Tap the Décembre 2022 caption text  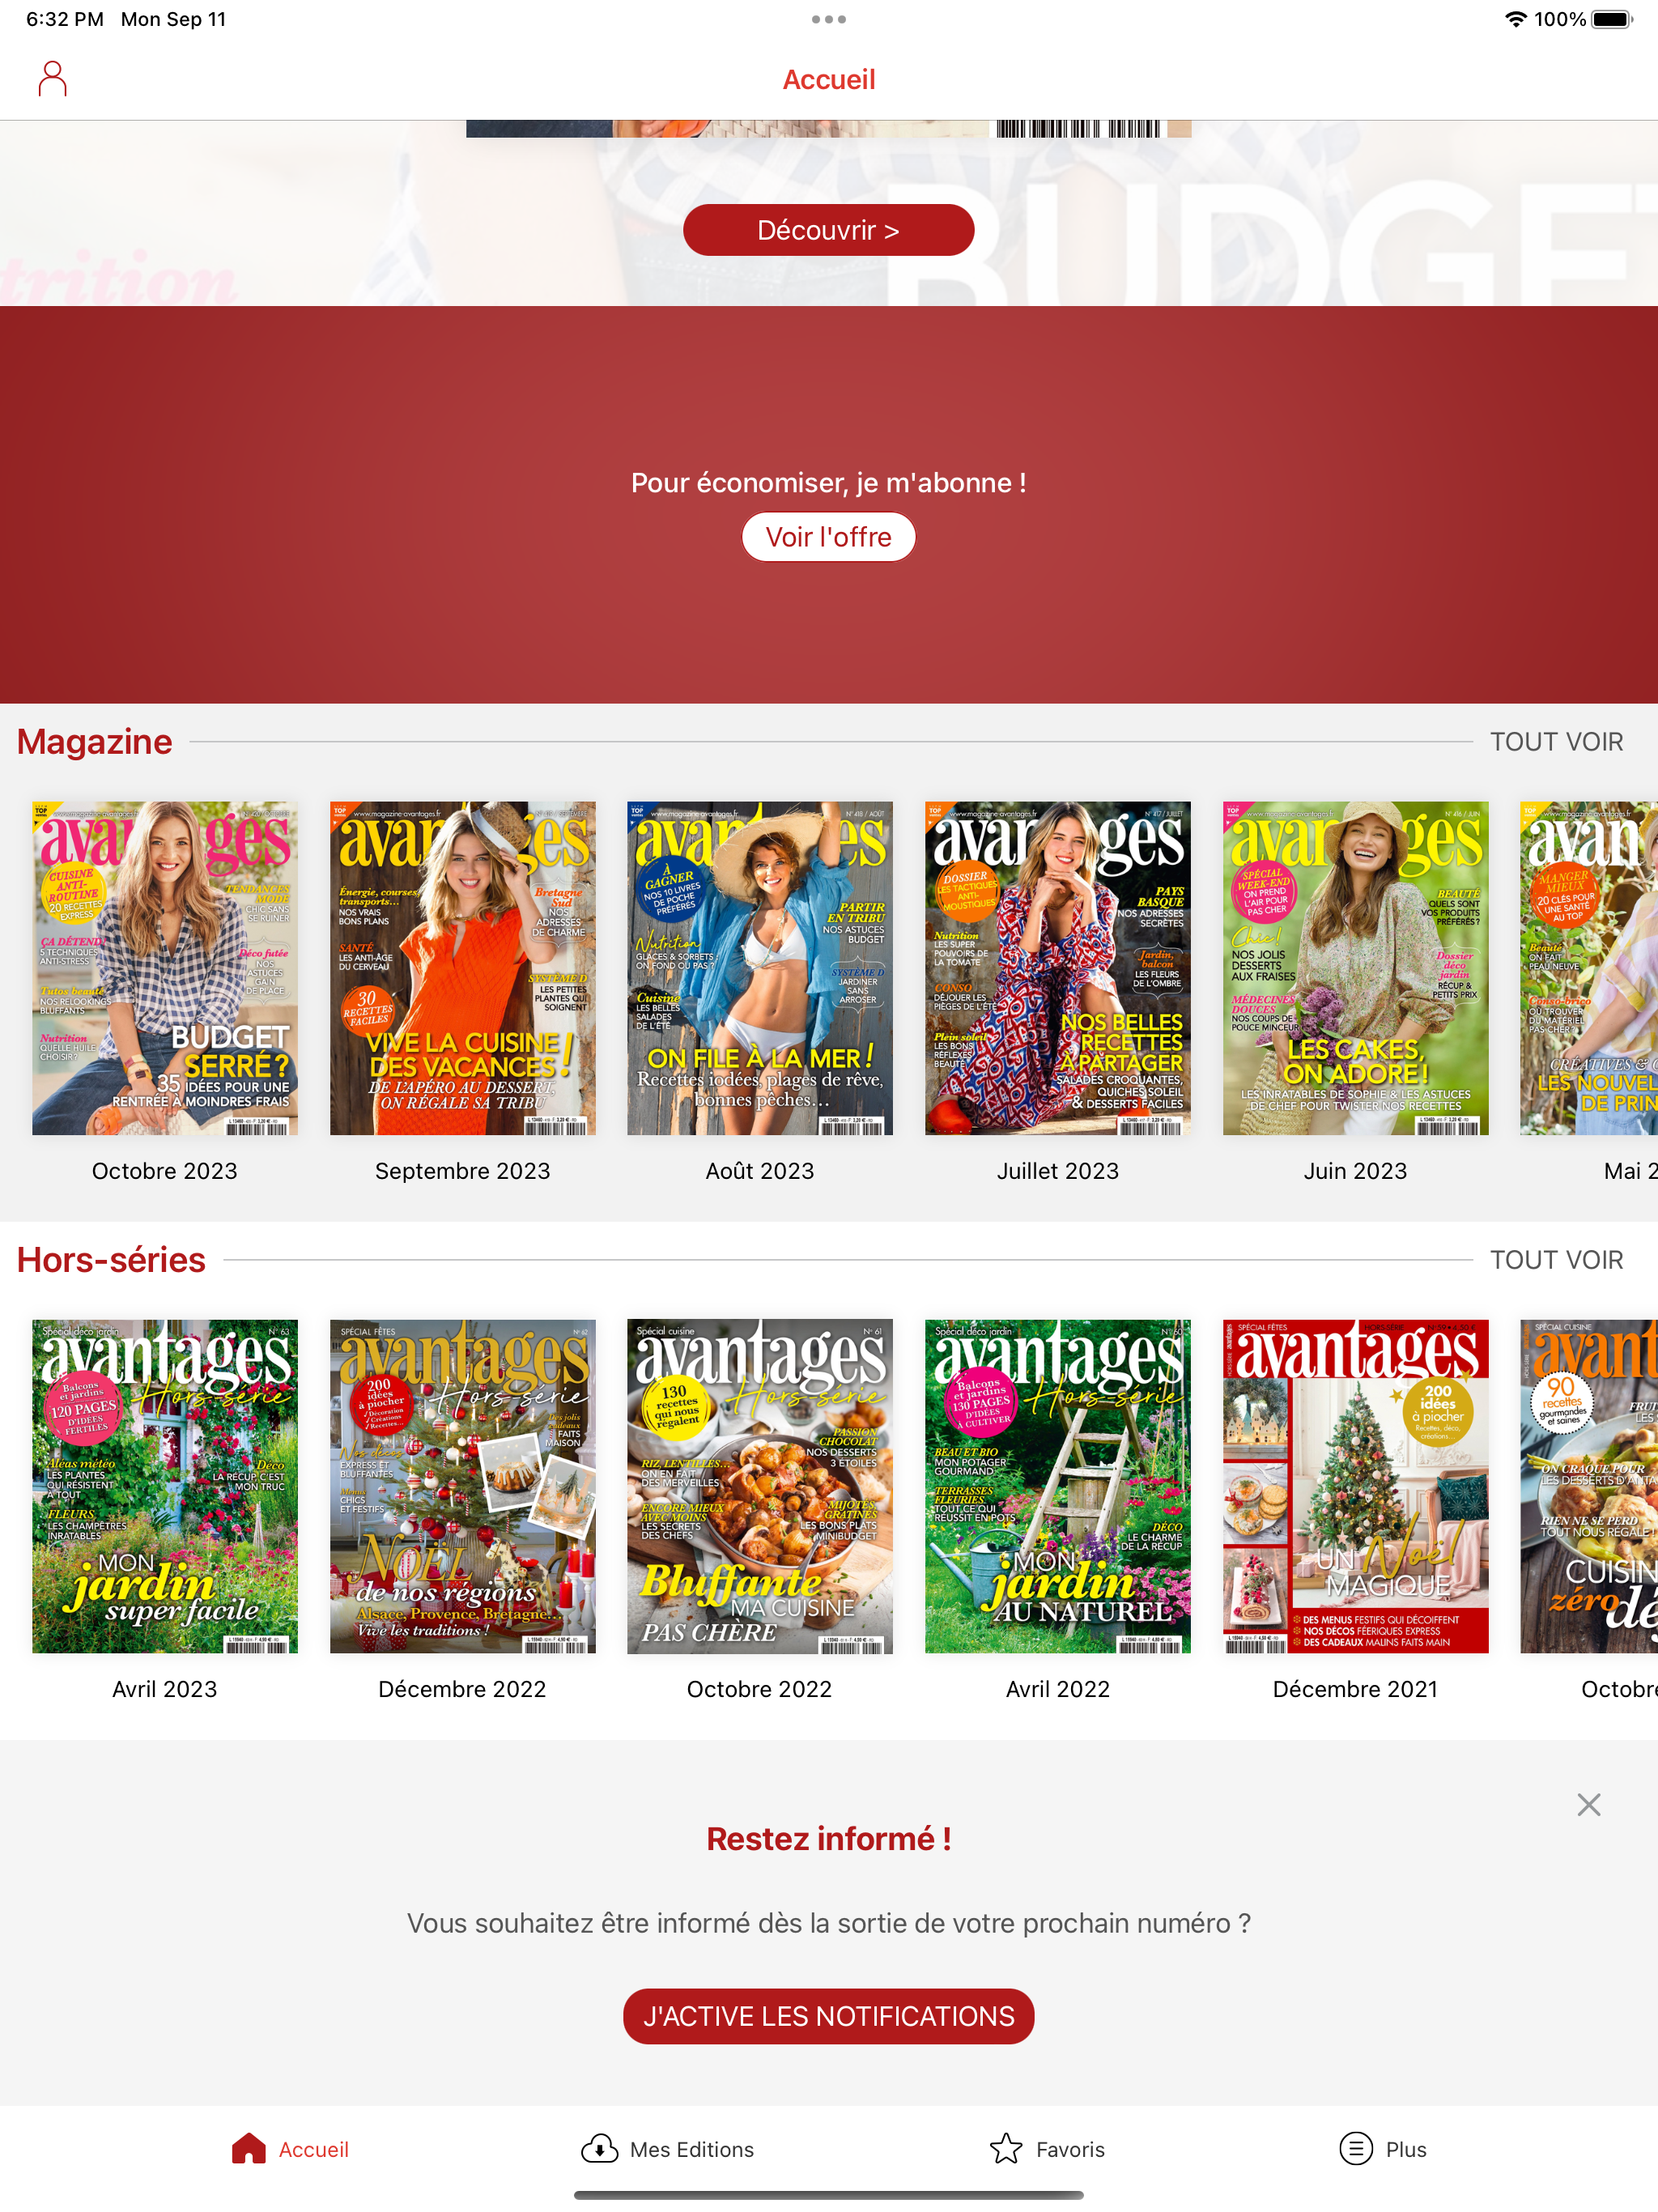click(463, 1689)
